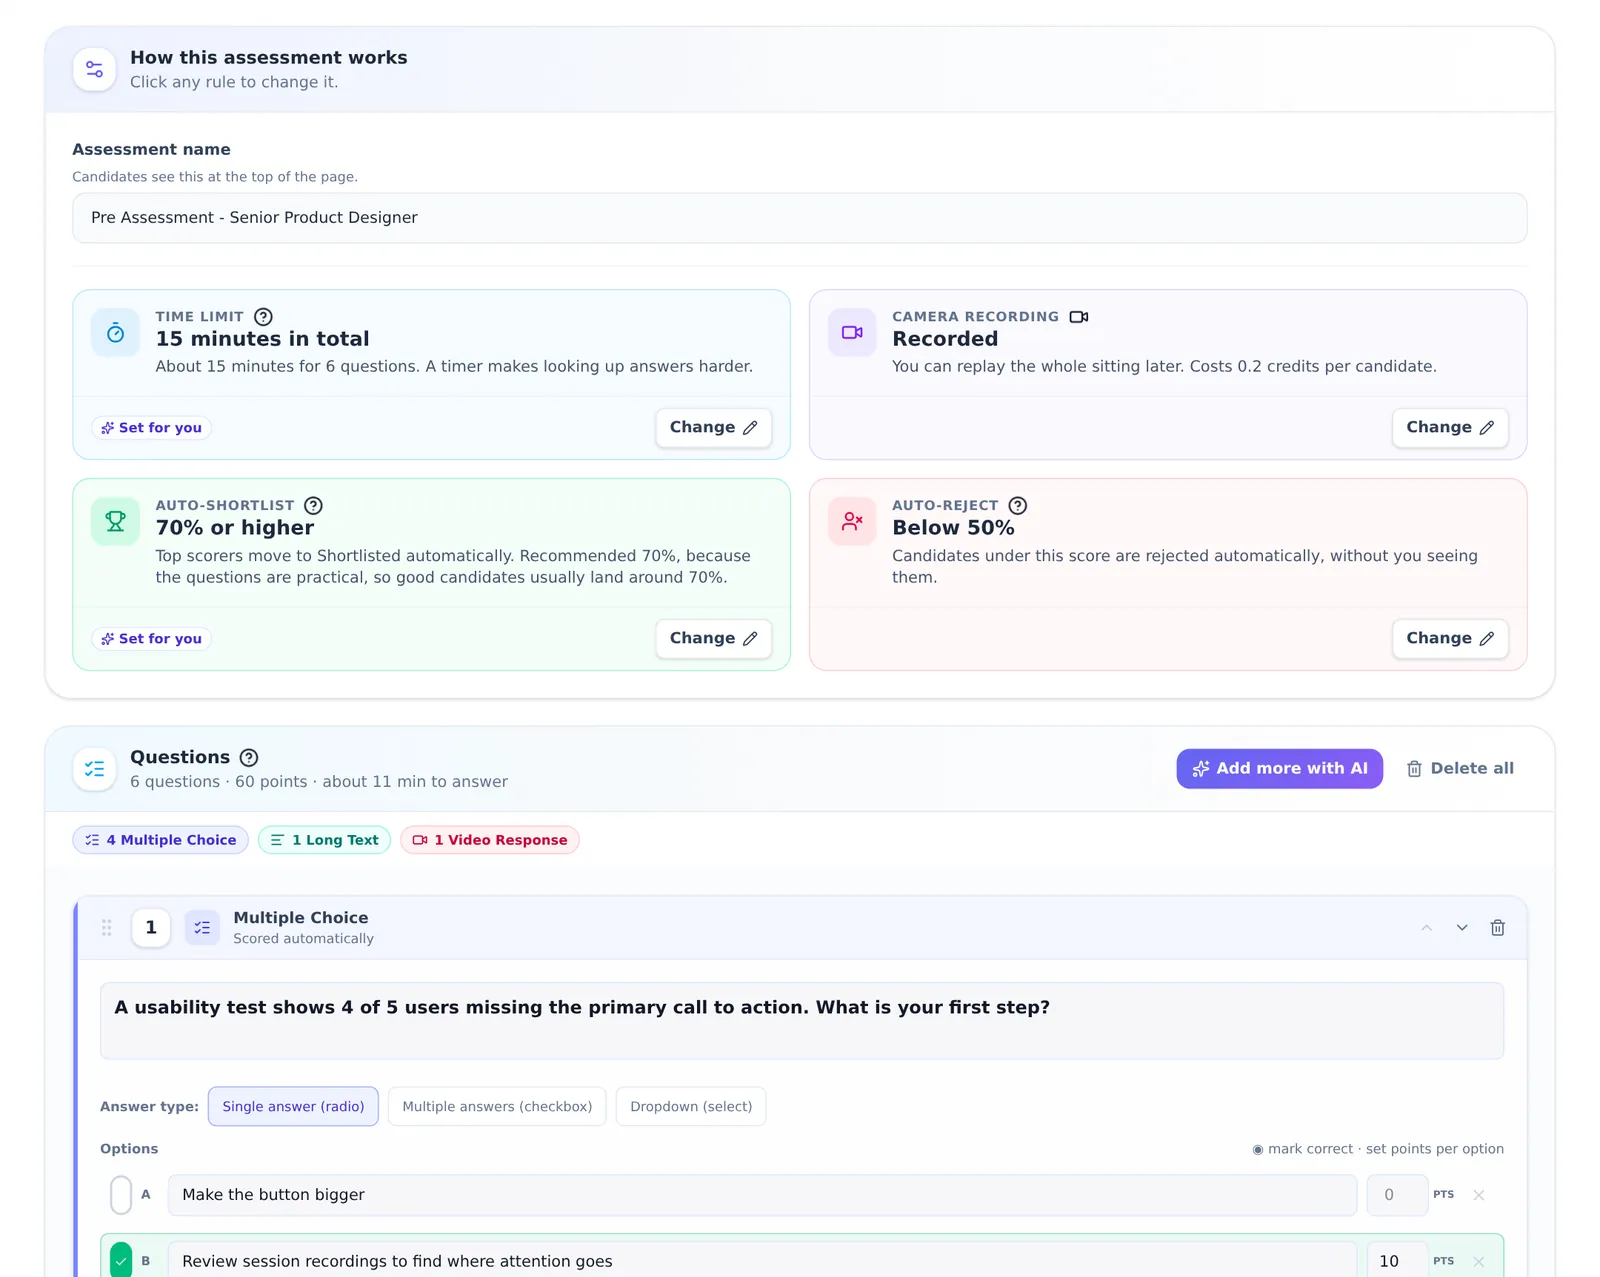This screenshot has width=1600, height=1277.
Task: Move question 1 up with chevron
Action: (1426, 928)
